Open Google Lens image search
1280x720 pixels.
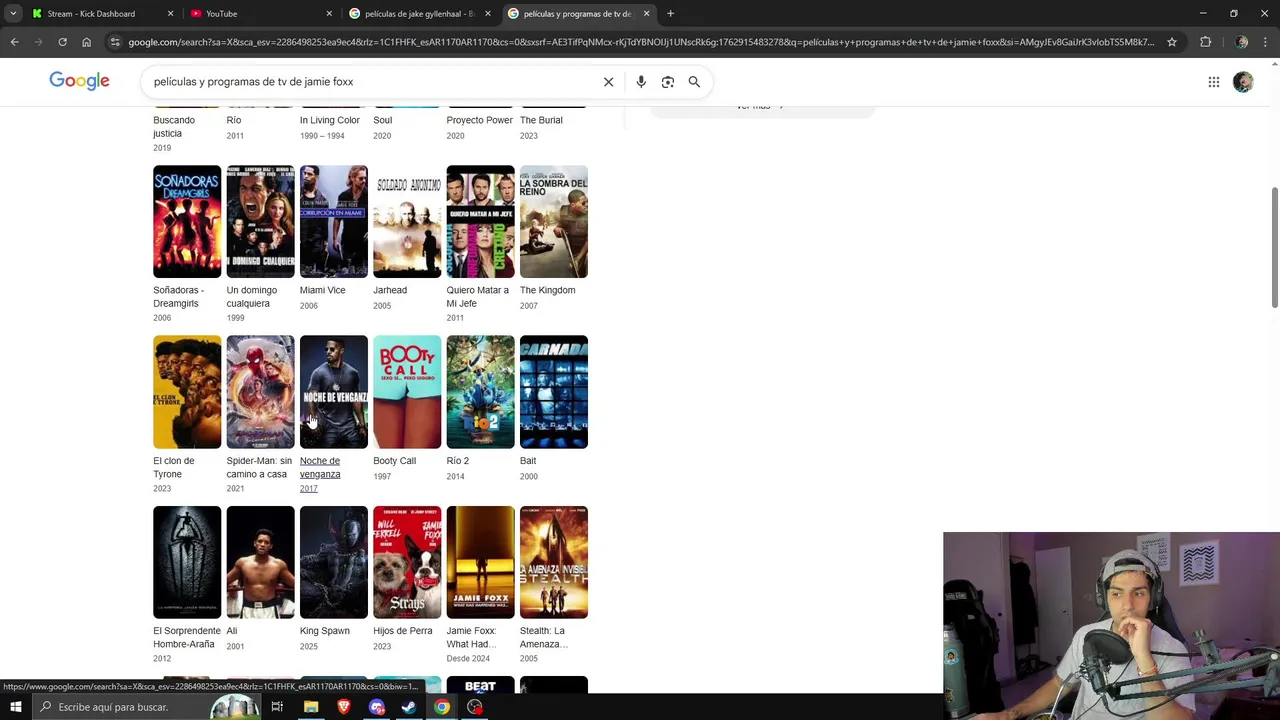[x=668, y=82]
